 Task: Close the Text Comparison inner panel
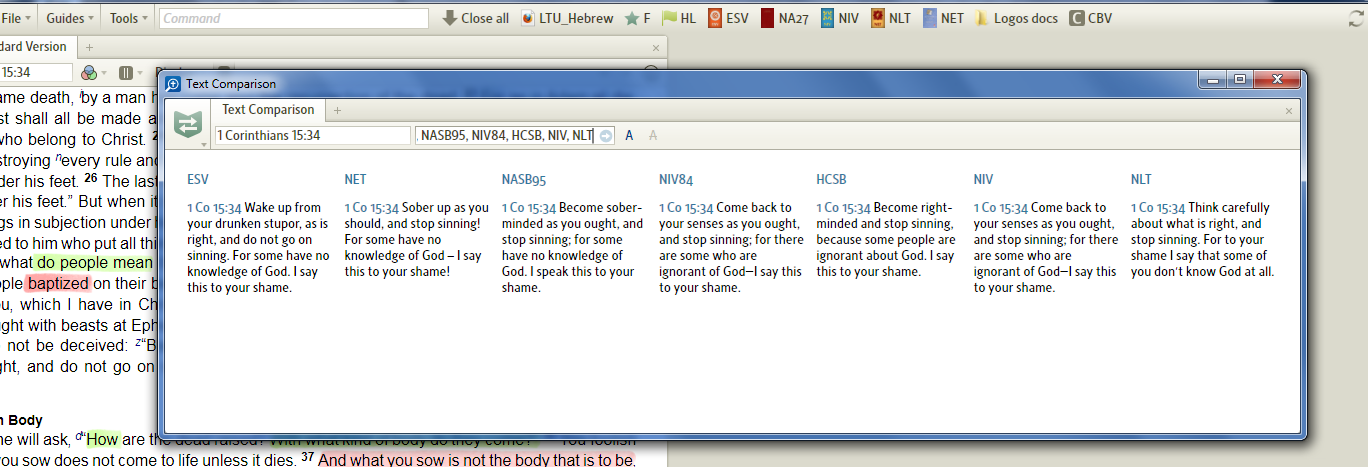(1288, 111)
